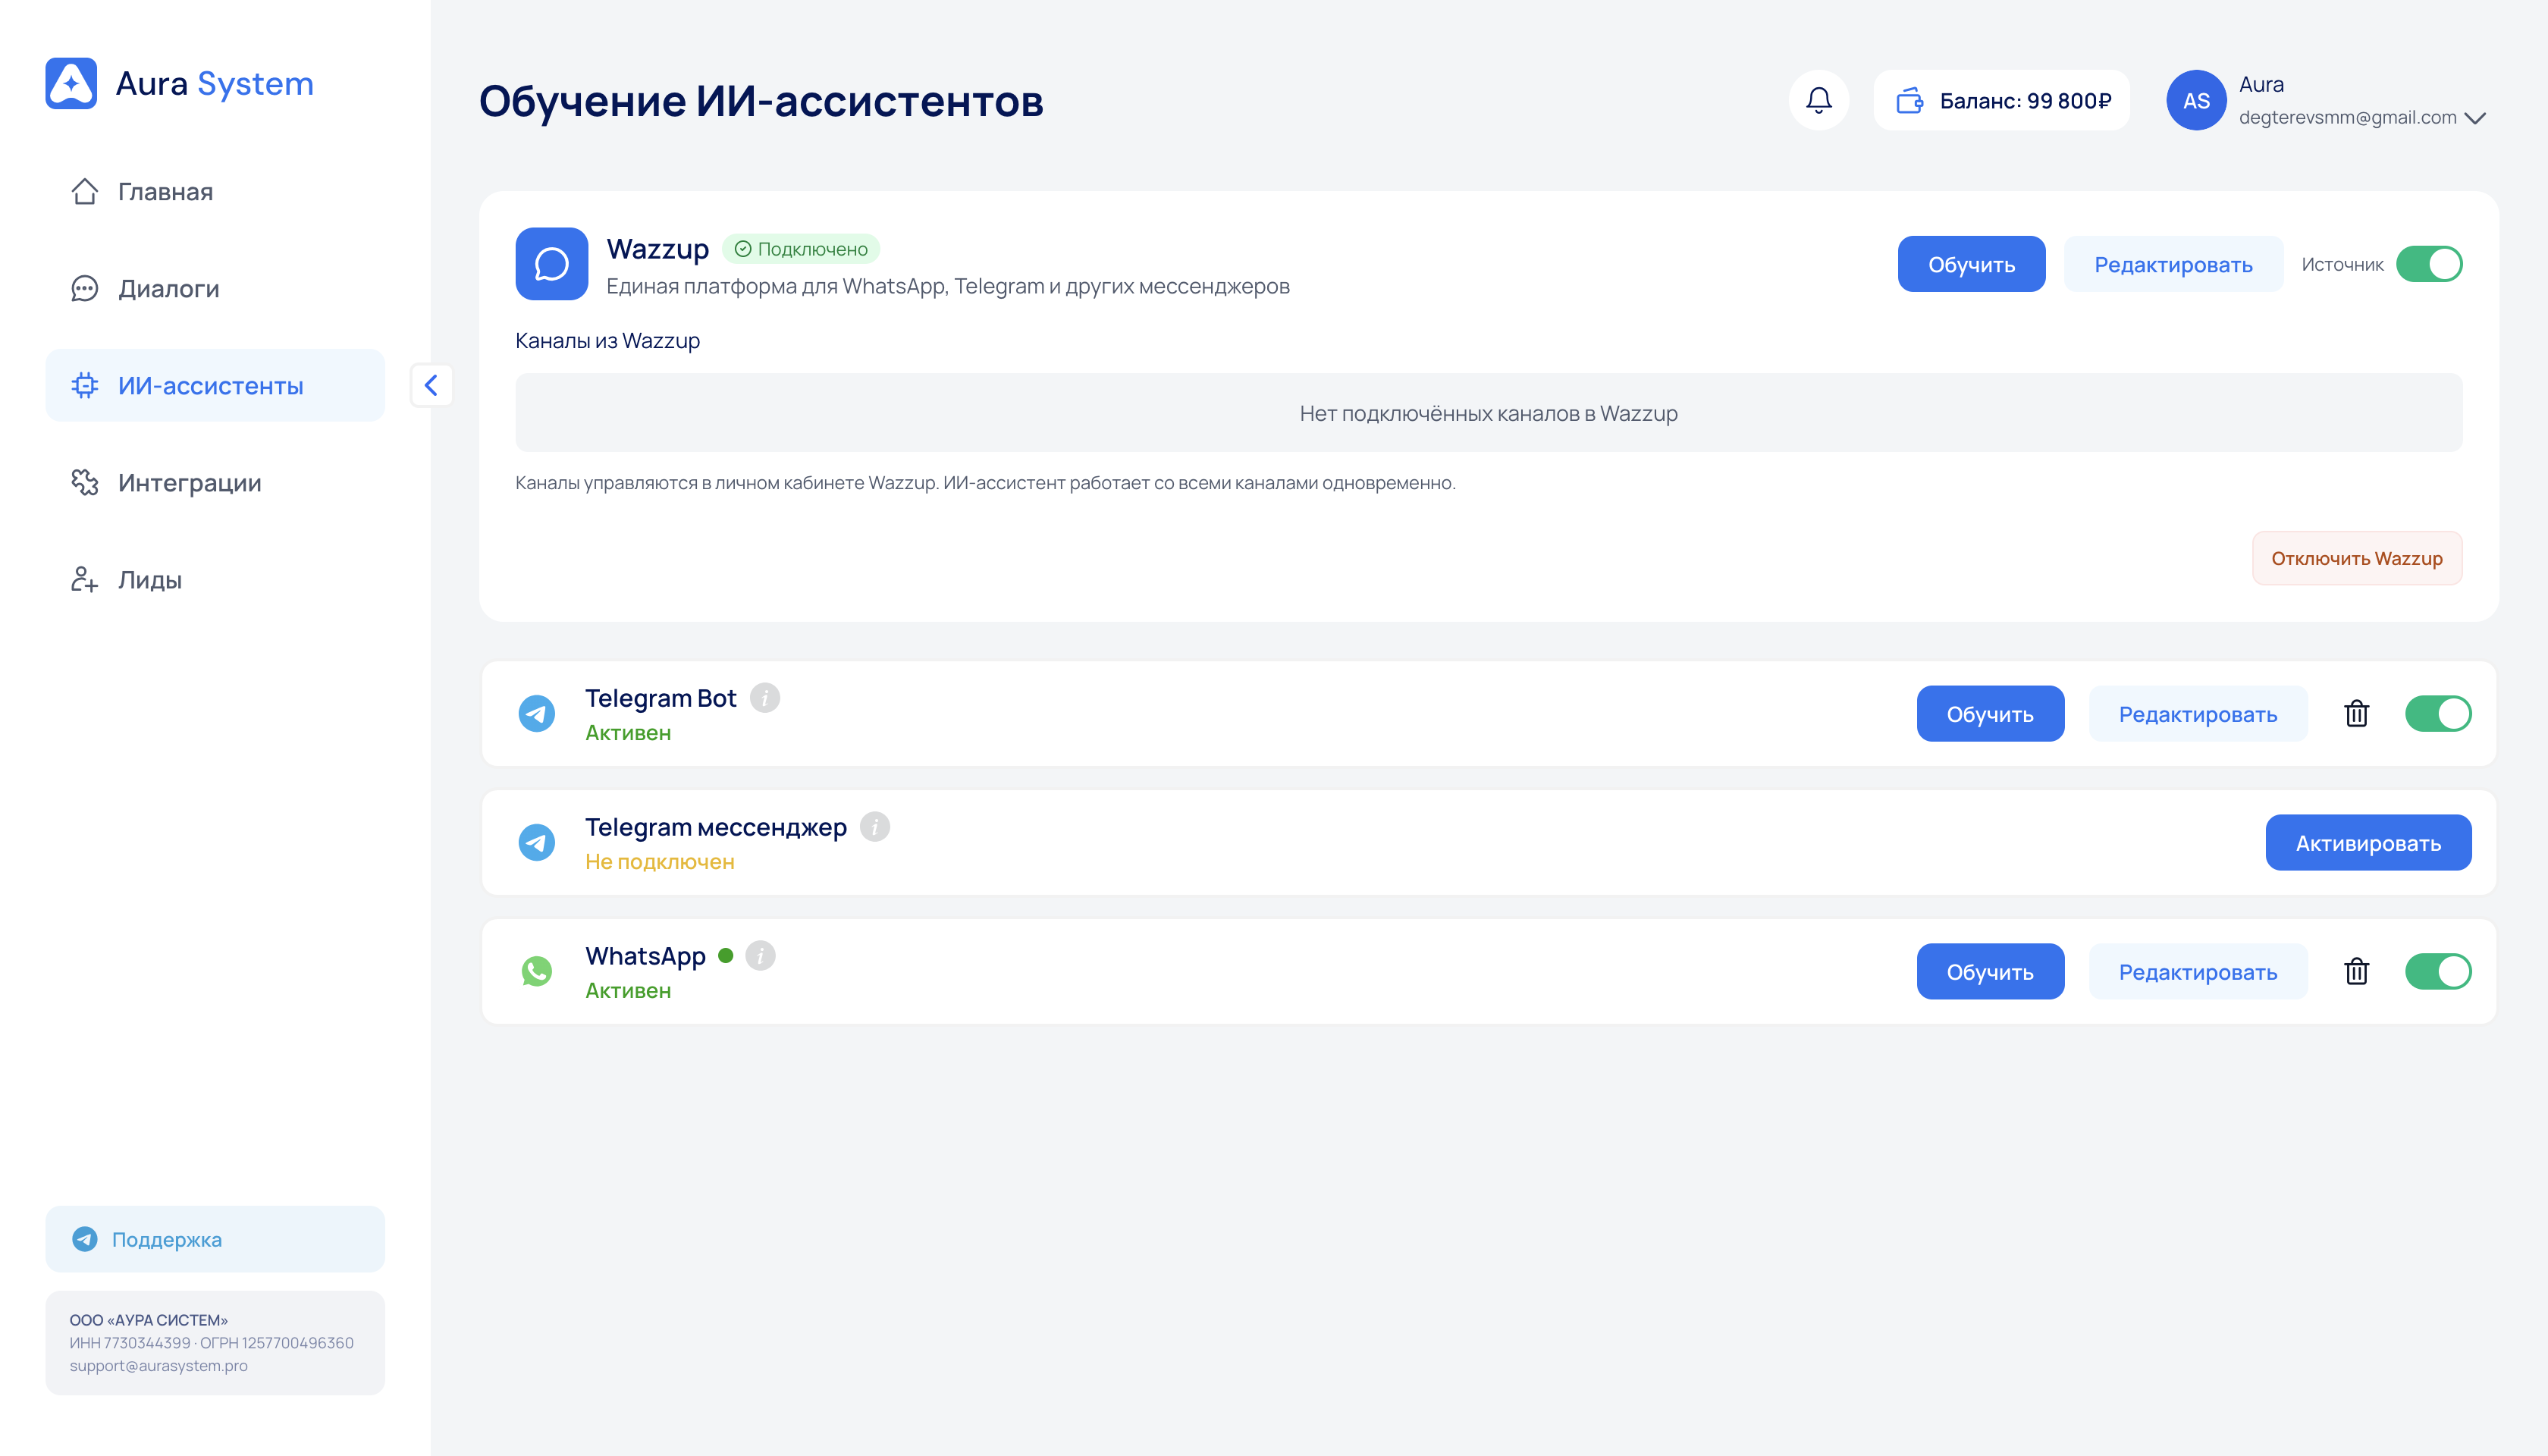Click the WhatsApp trash icon
Viewport: 2548px width, 1456px height.
2356,971
